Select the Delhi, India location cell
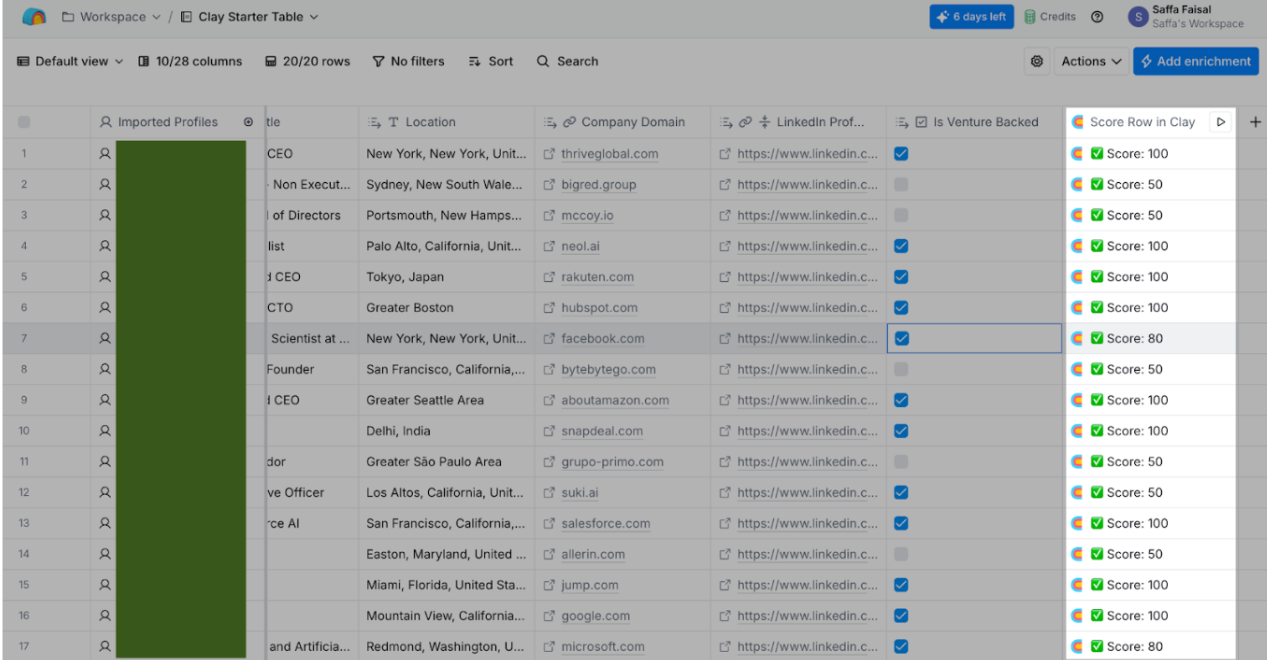 447,431
